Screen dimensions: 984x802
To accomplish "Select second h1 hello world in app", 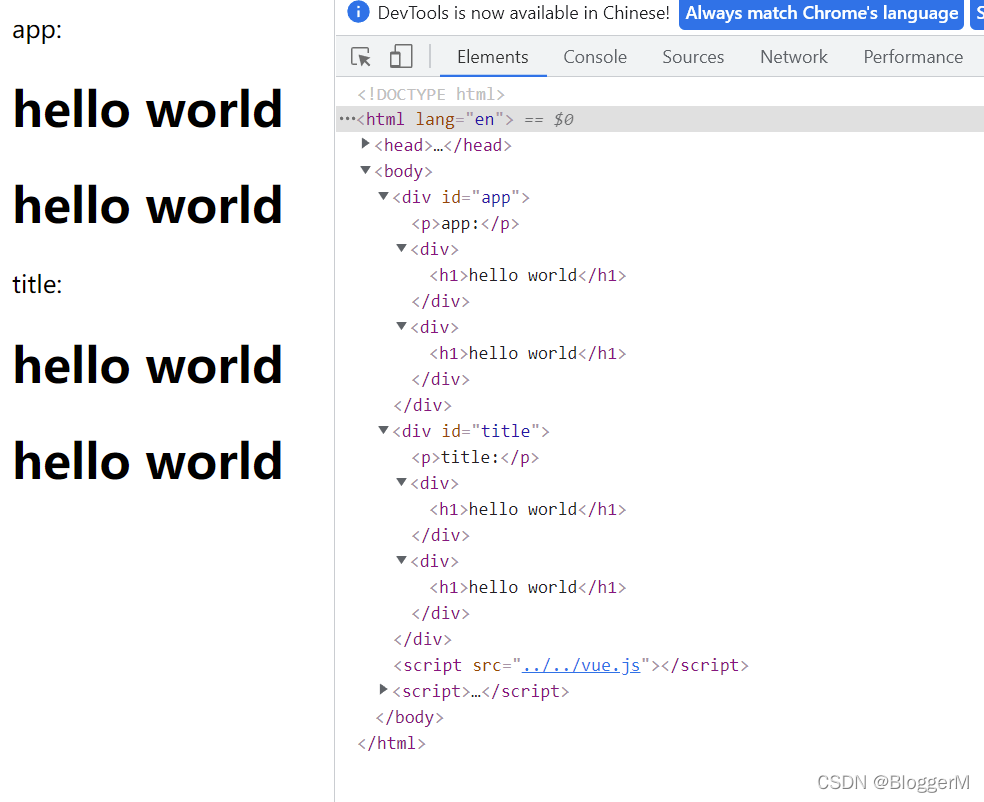I will [528, 353].
